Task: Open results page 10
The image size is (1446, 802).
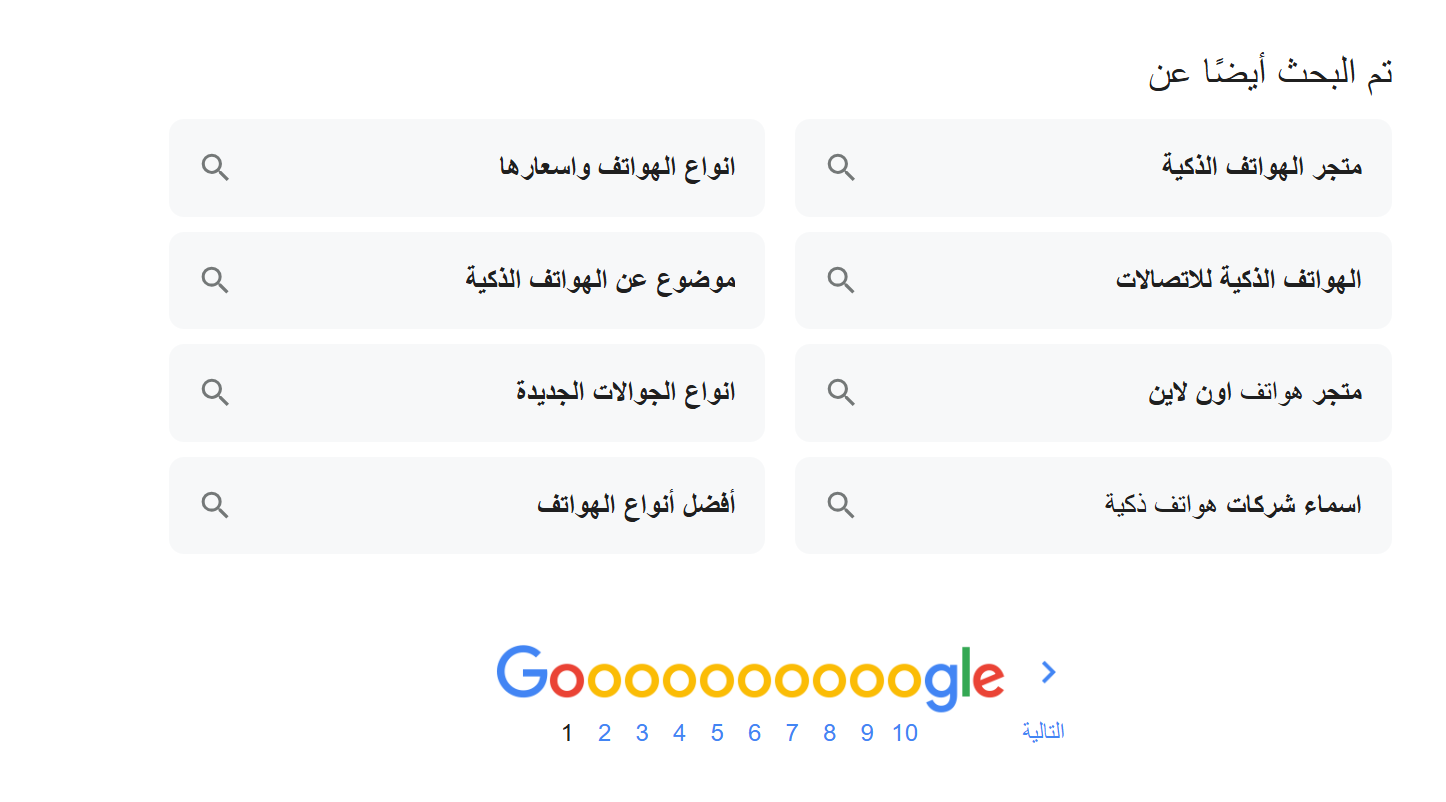Action: tap(905, 732)
